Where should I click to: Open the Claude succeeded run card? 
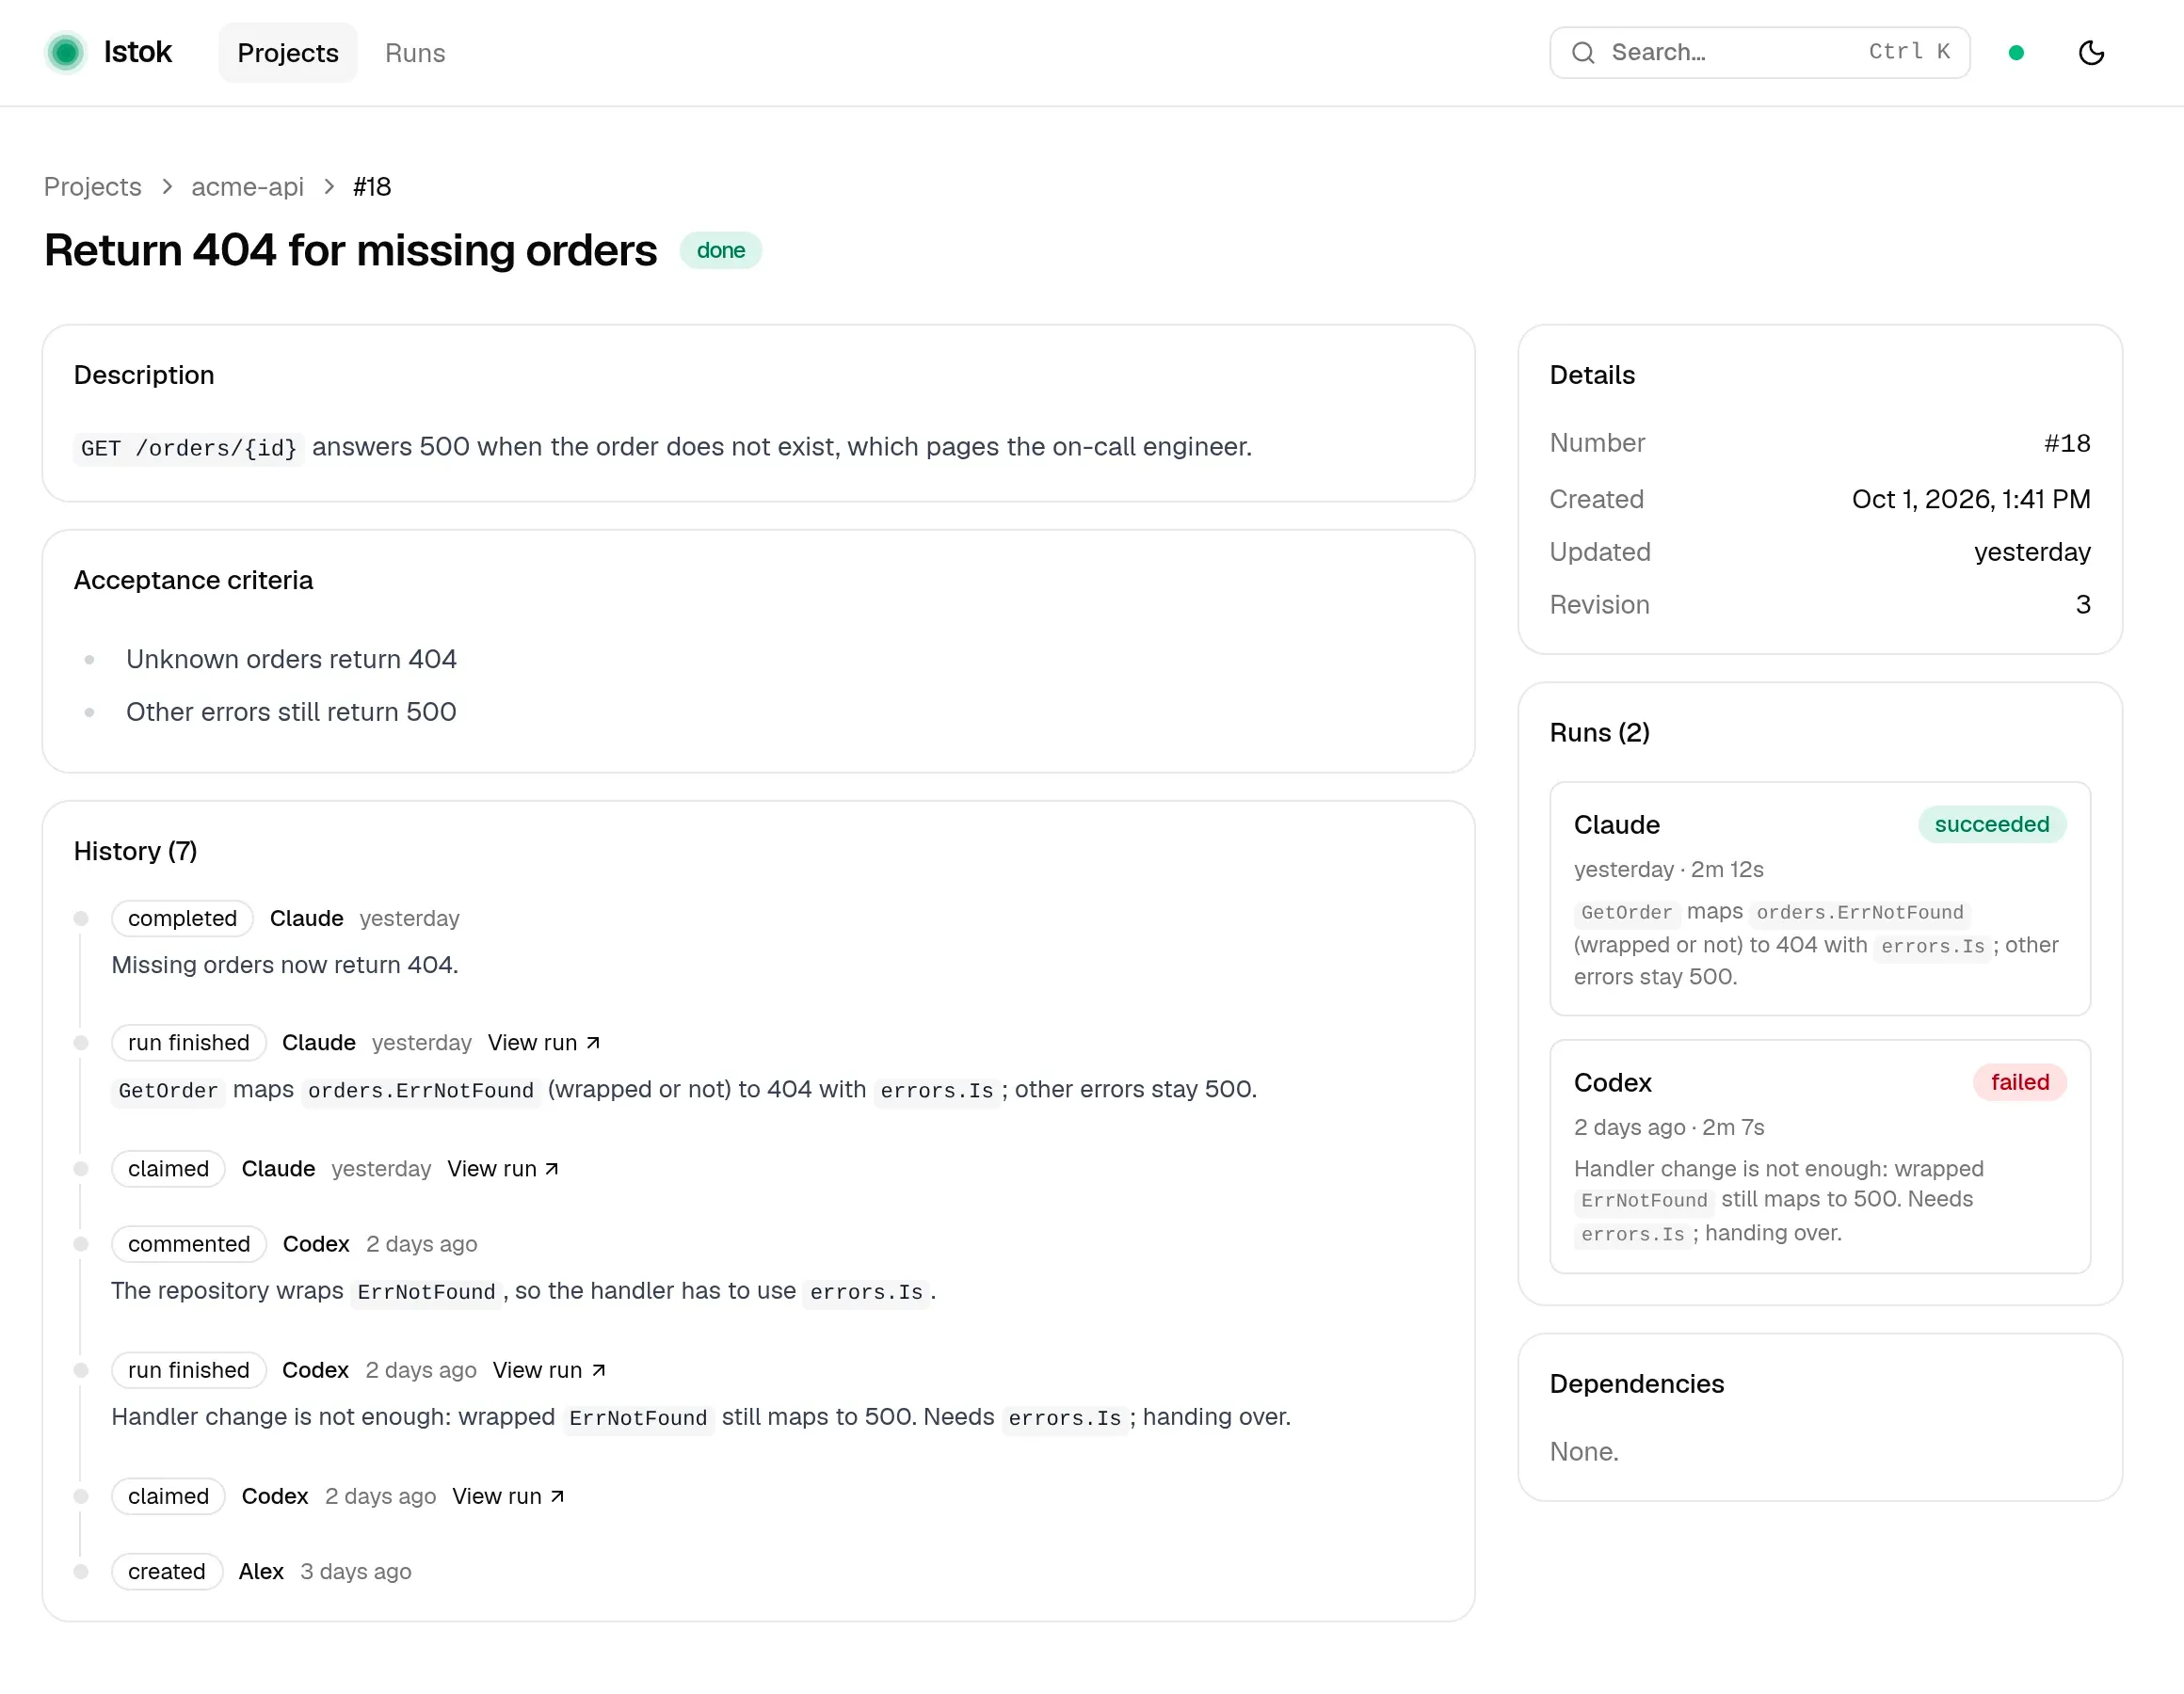1819,899
